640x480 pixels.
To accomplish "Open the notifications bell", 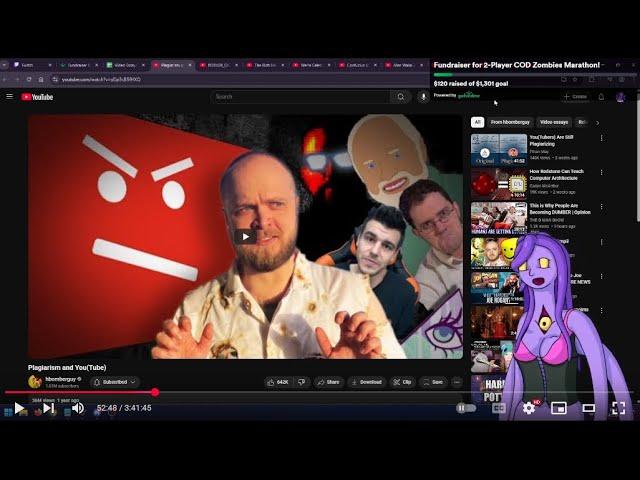I will [x=601, y=97].
